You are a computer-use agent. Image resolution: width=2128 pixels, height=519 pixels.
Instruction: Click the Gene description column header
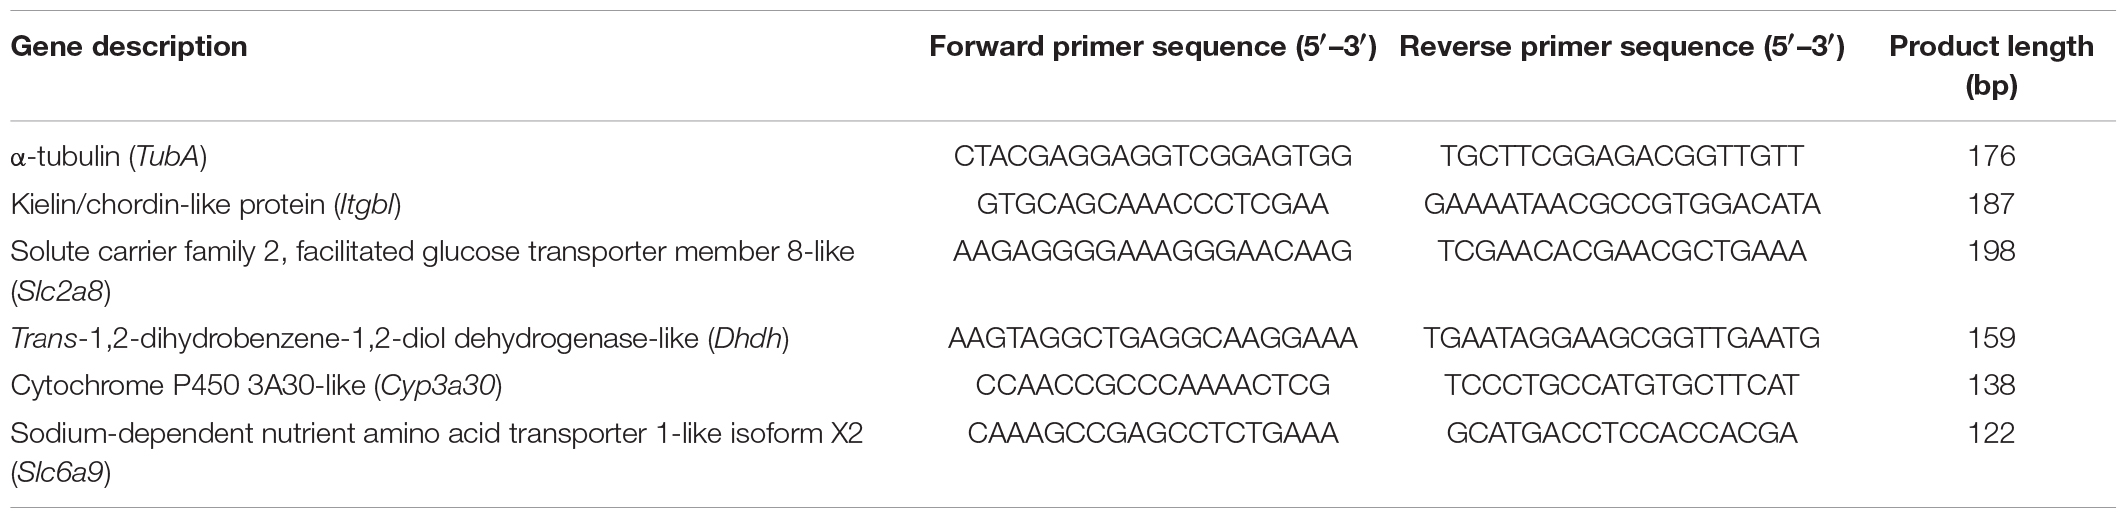tap(129, 47)
